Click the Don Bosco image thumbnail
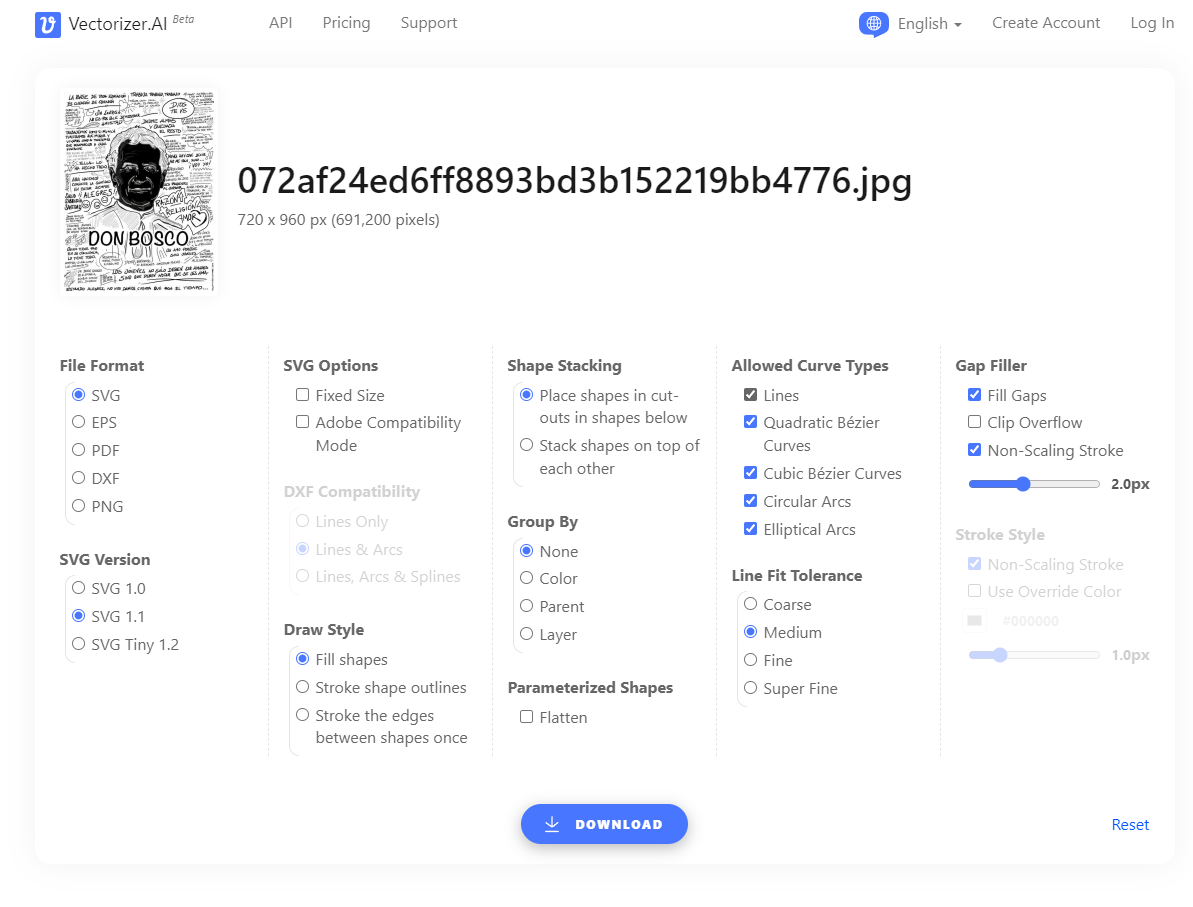This screenshot has height=907, width=1193. coord(138,190)
